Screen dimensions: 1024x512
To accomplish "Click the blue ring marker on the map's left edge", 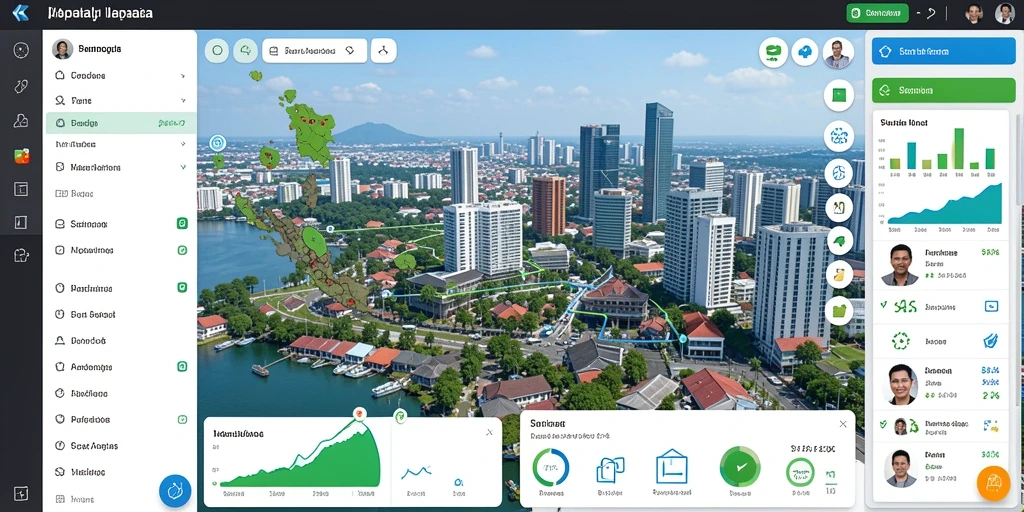I will (217, 142).
